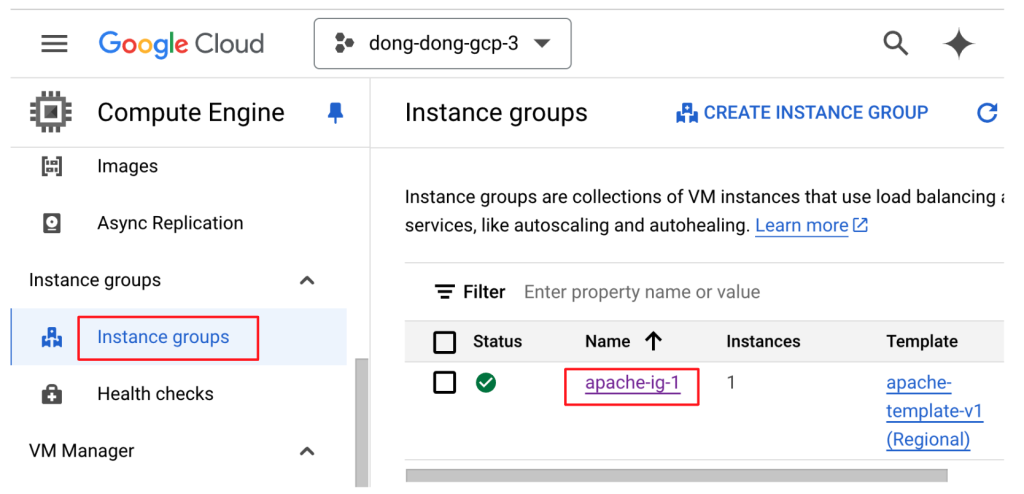Click the search magnifier icon
Viewport: 1024px width, 494px height.
pos(895,44)
